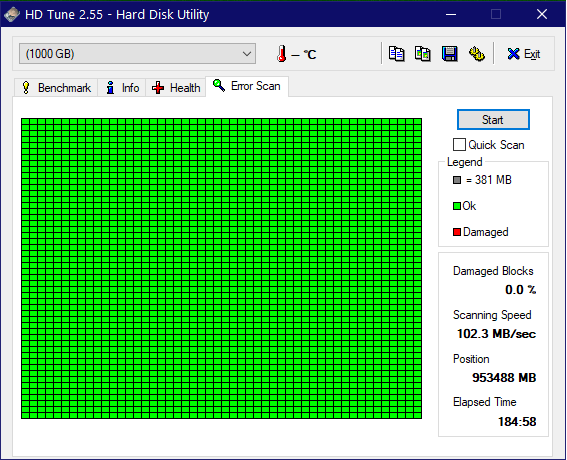Expand the (1000 GB) drive dropdown
Viewport: 567px width, 460px height.
[137, 54]
